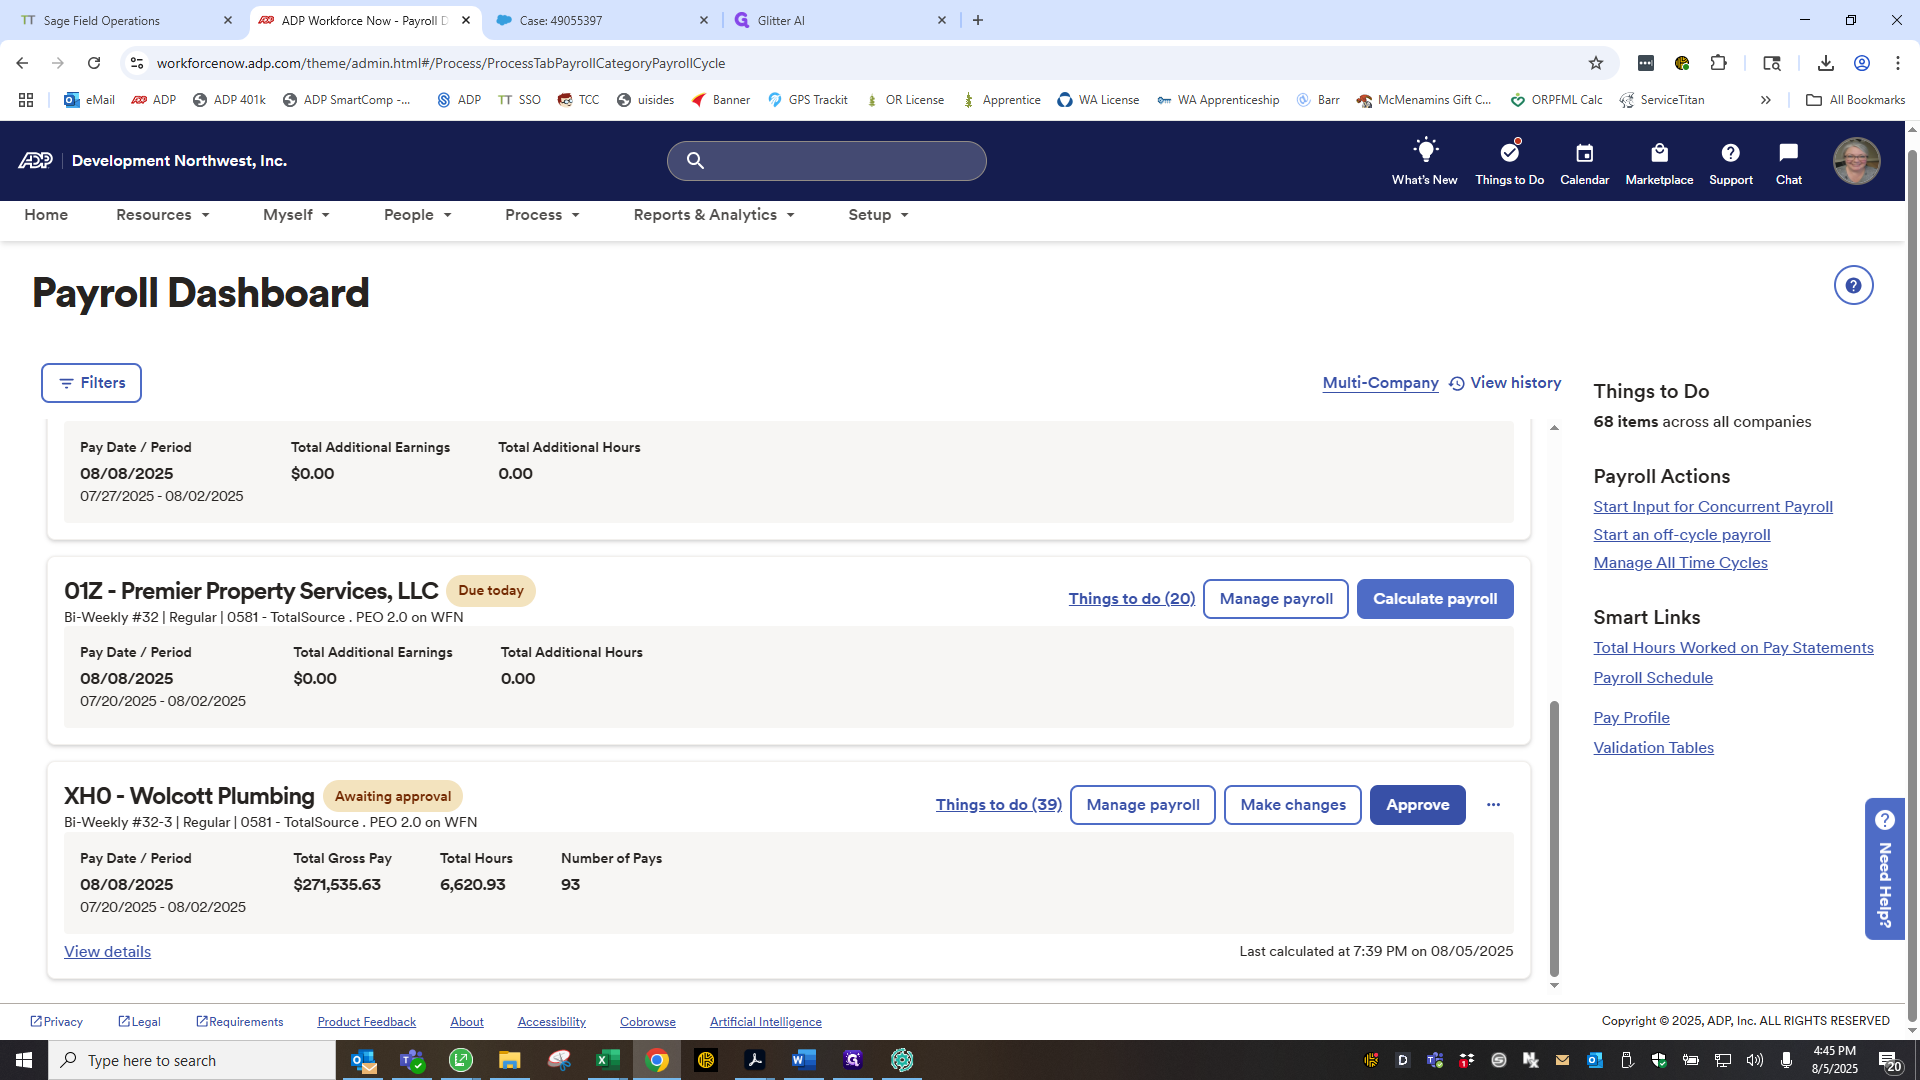Open All Bookmarks folder
Viewport: 1920px width, 1080px height.
pyautogui.click(x=1855, y=100)
